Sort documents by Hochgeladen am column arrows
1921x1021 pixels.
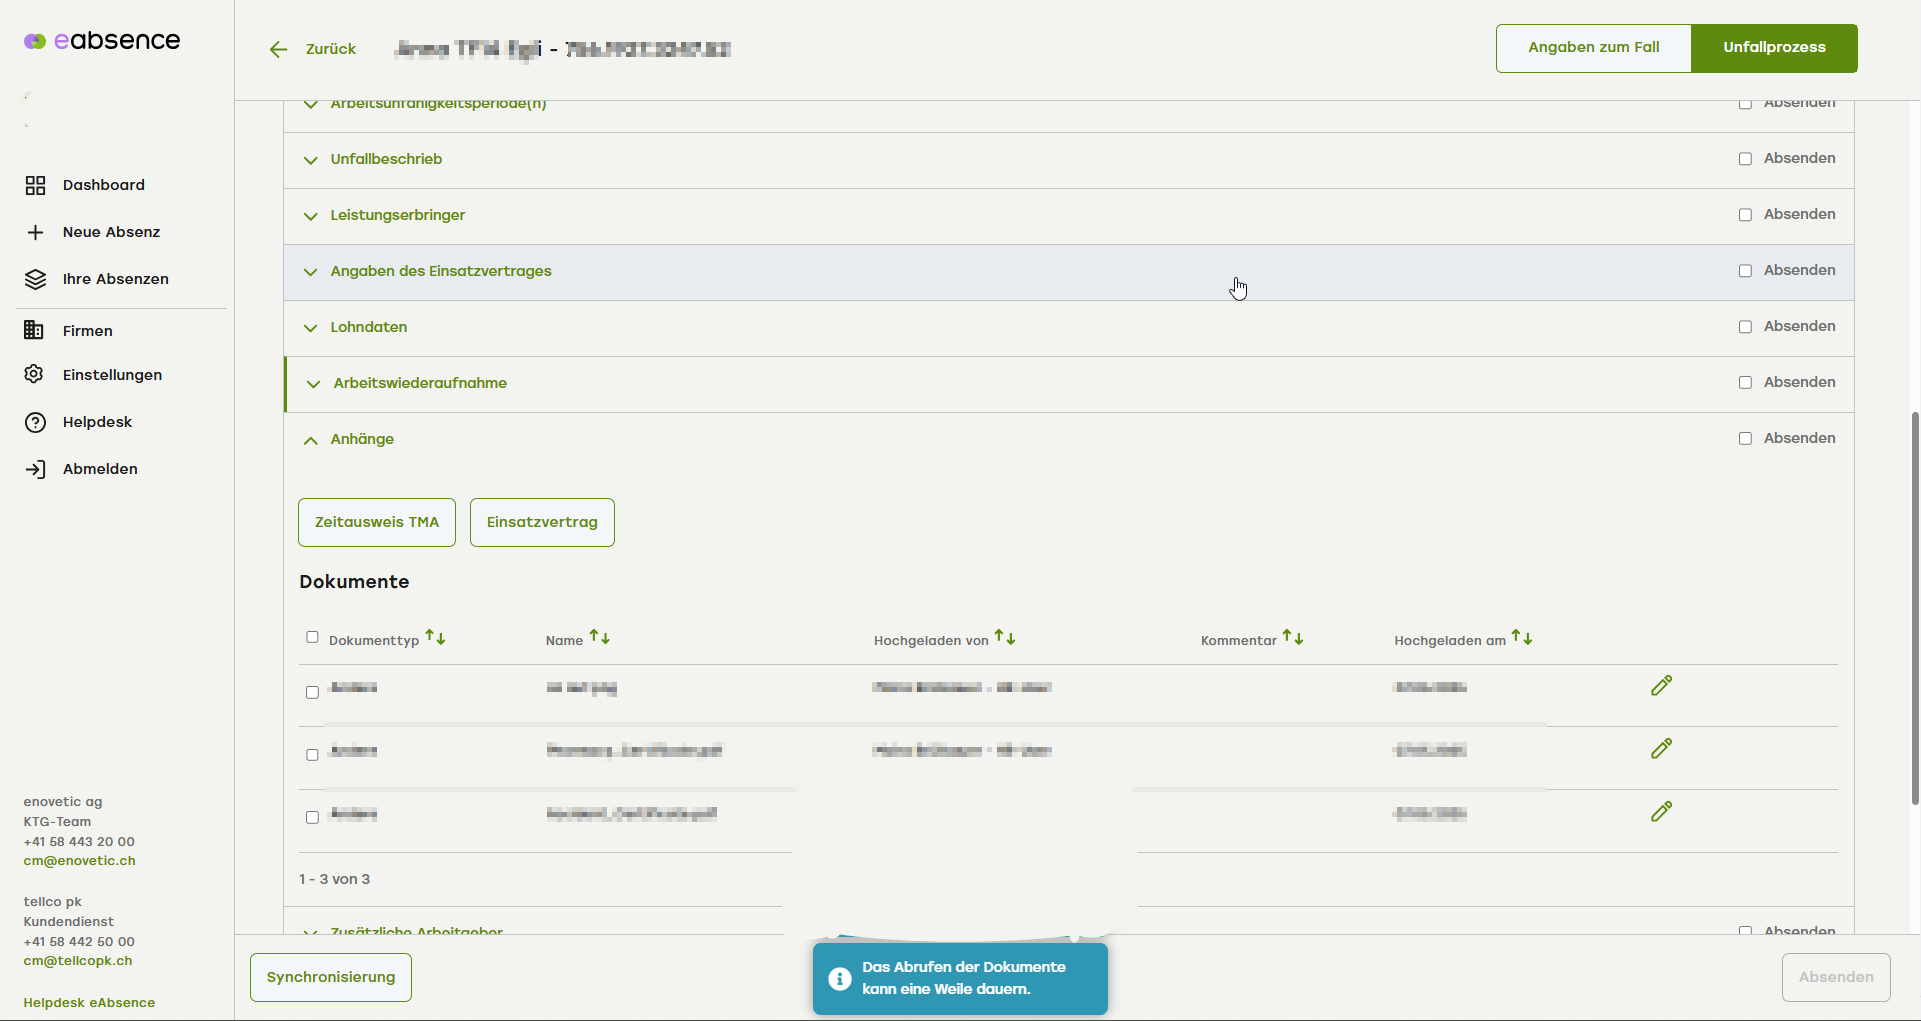pos(1521,638)
